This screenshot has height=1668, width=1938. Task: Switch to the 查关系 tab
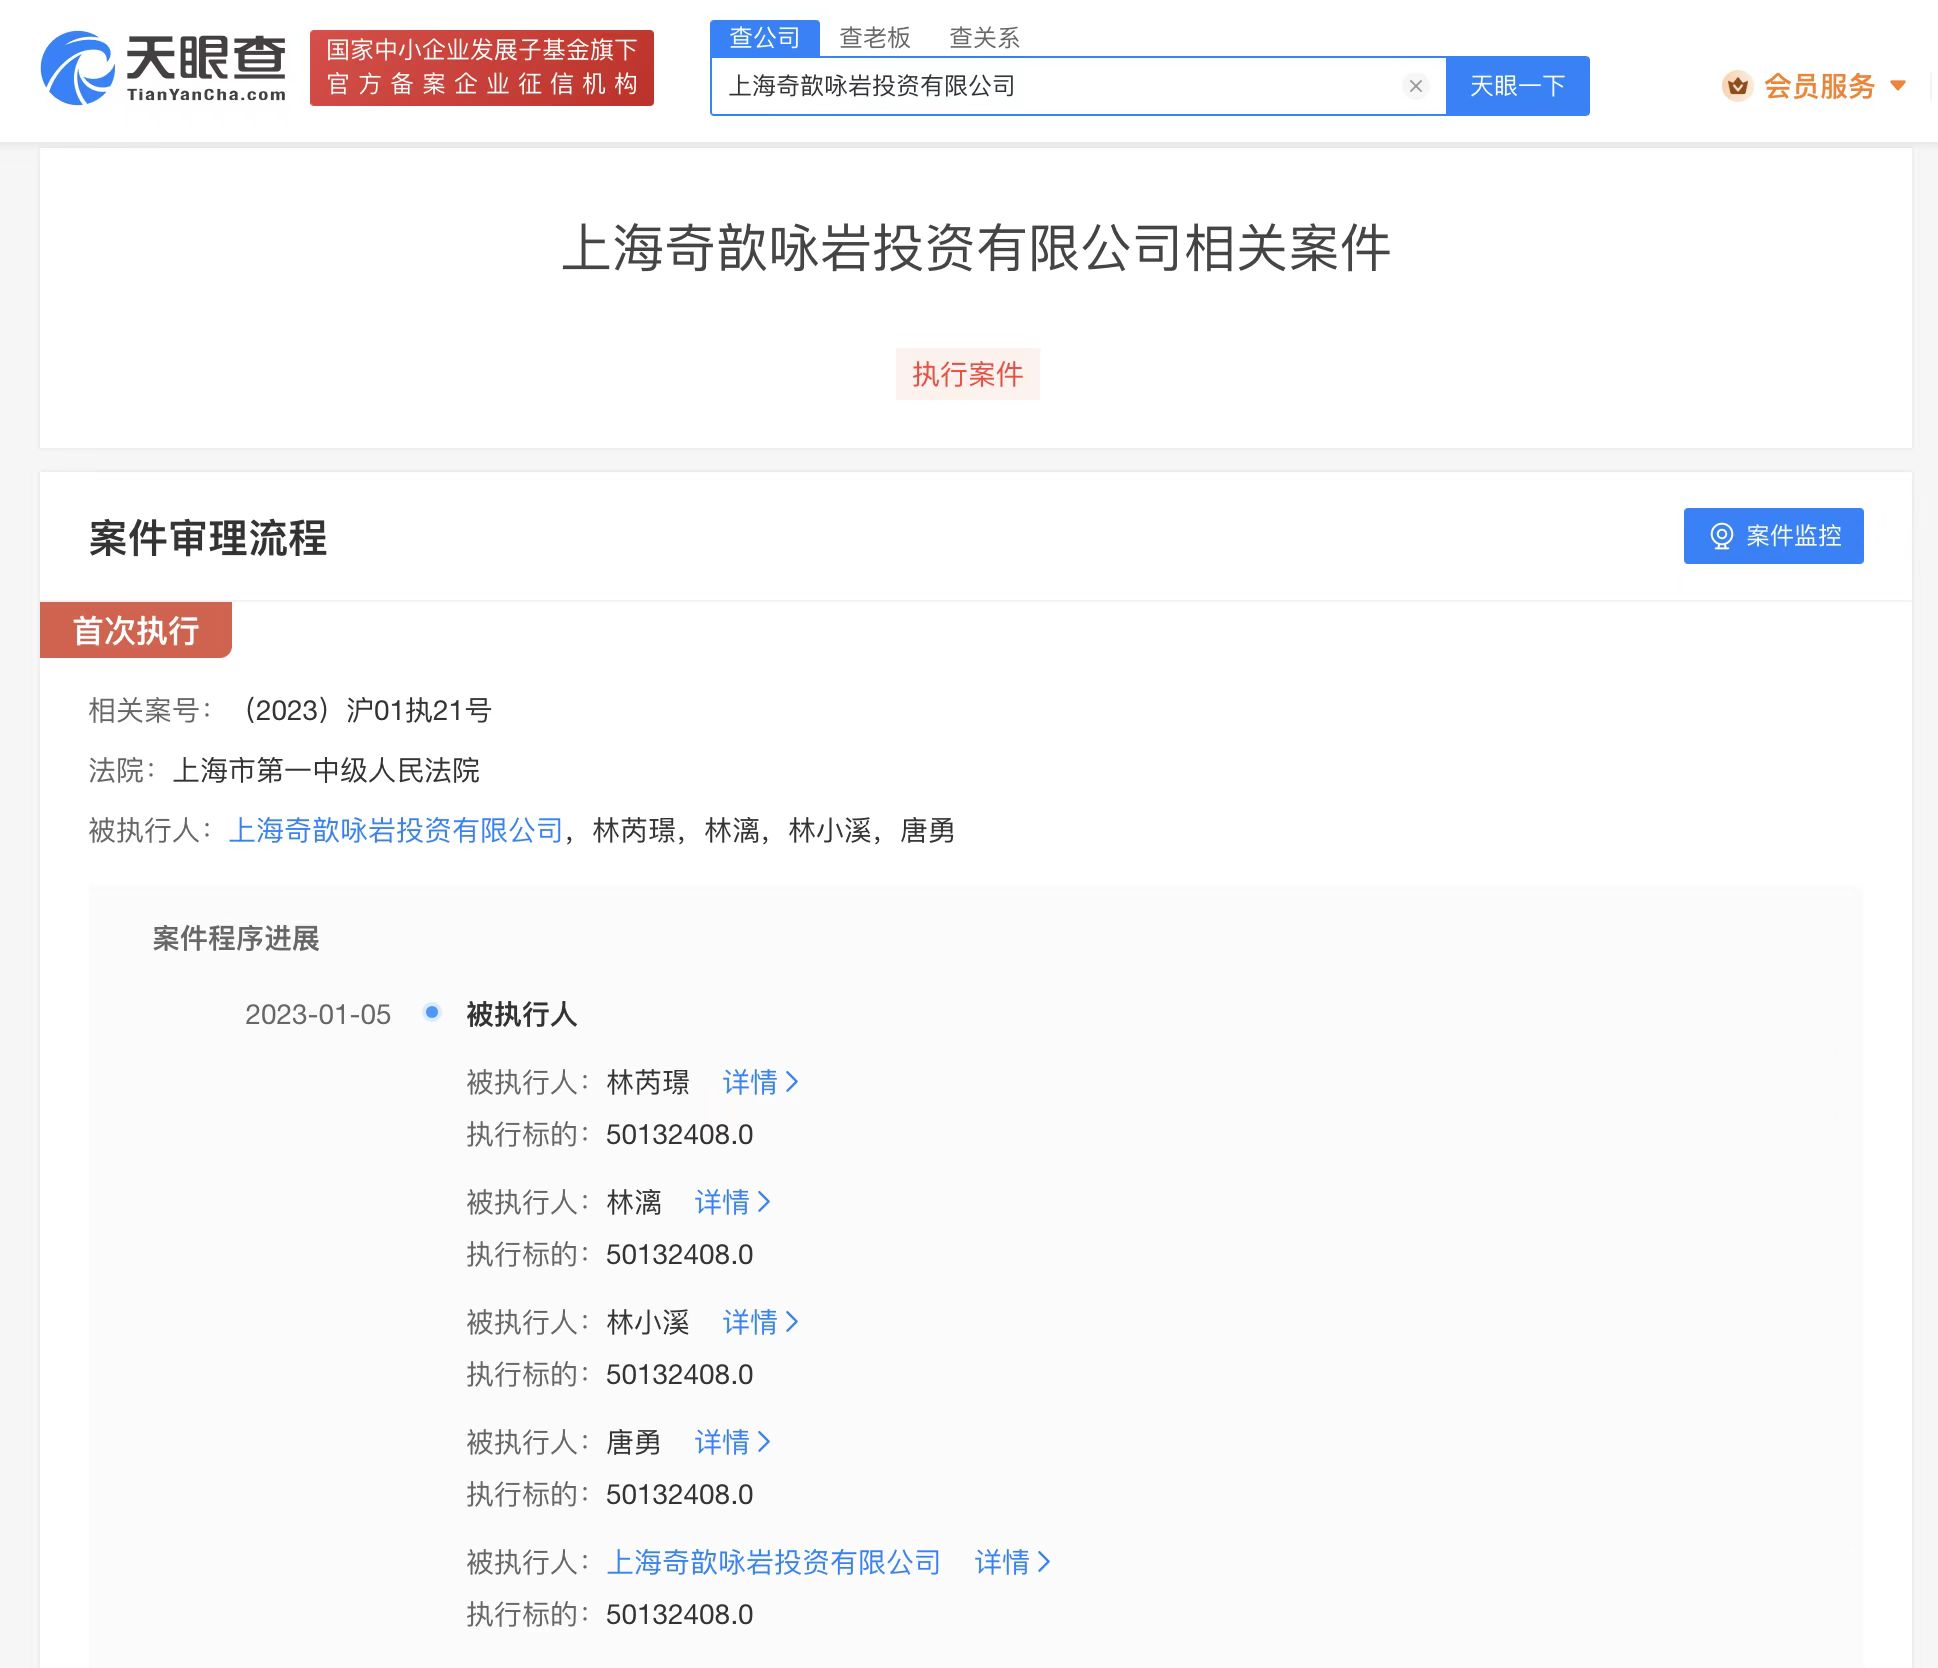tap(985, 38)
